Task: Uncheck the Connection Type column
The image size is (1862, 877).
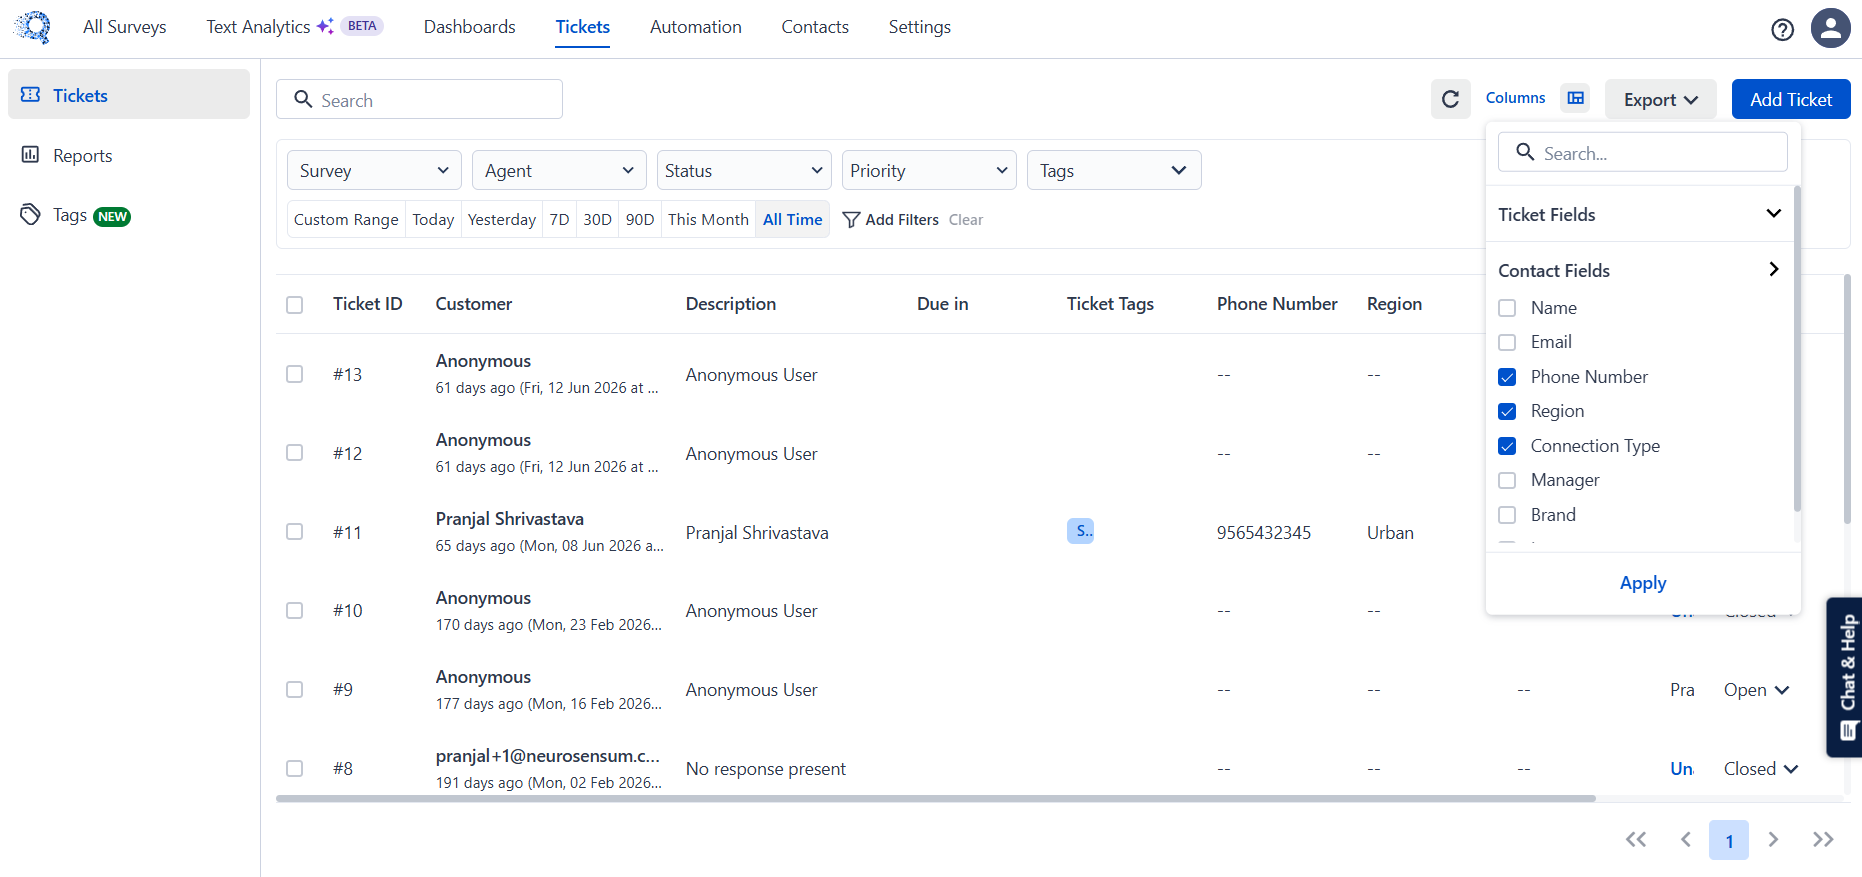Action: [x=1507, y=446]
